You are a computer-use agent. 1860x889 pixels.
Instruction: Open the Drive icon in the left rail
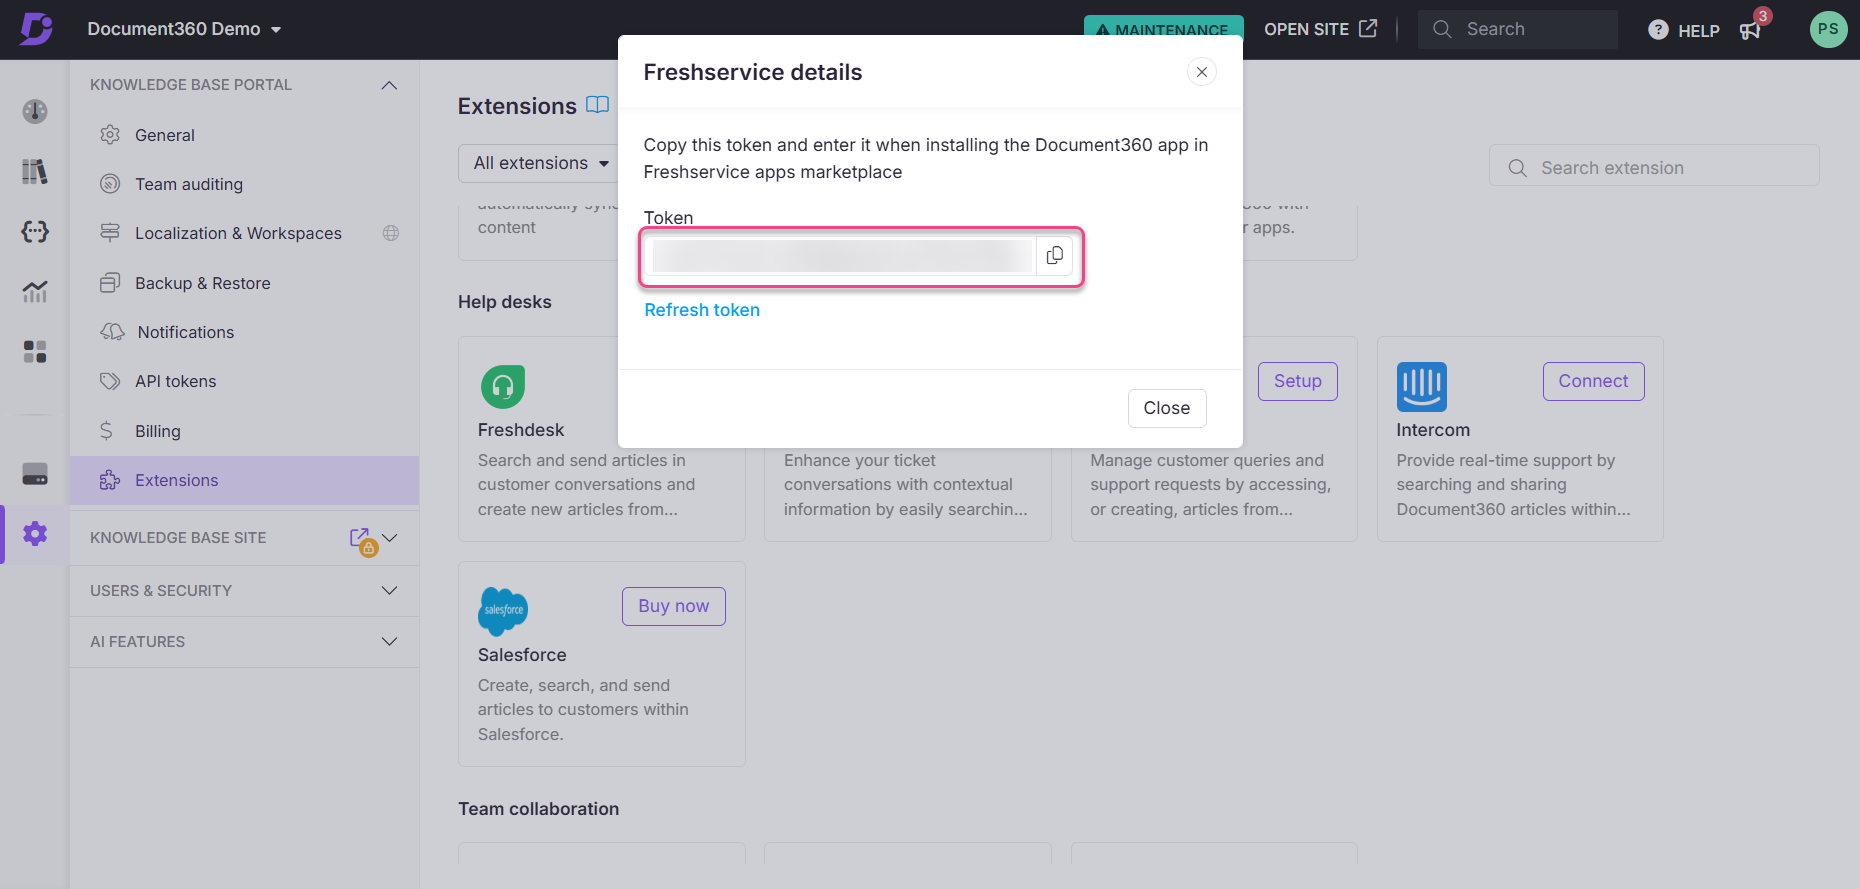pyautogui.click(x=35, y=474)
